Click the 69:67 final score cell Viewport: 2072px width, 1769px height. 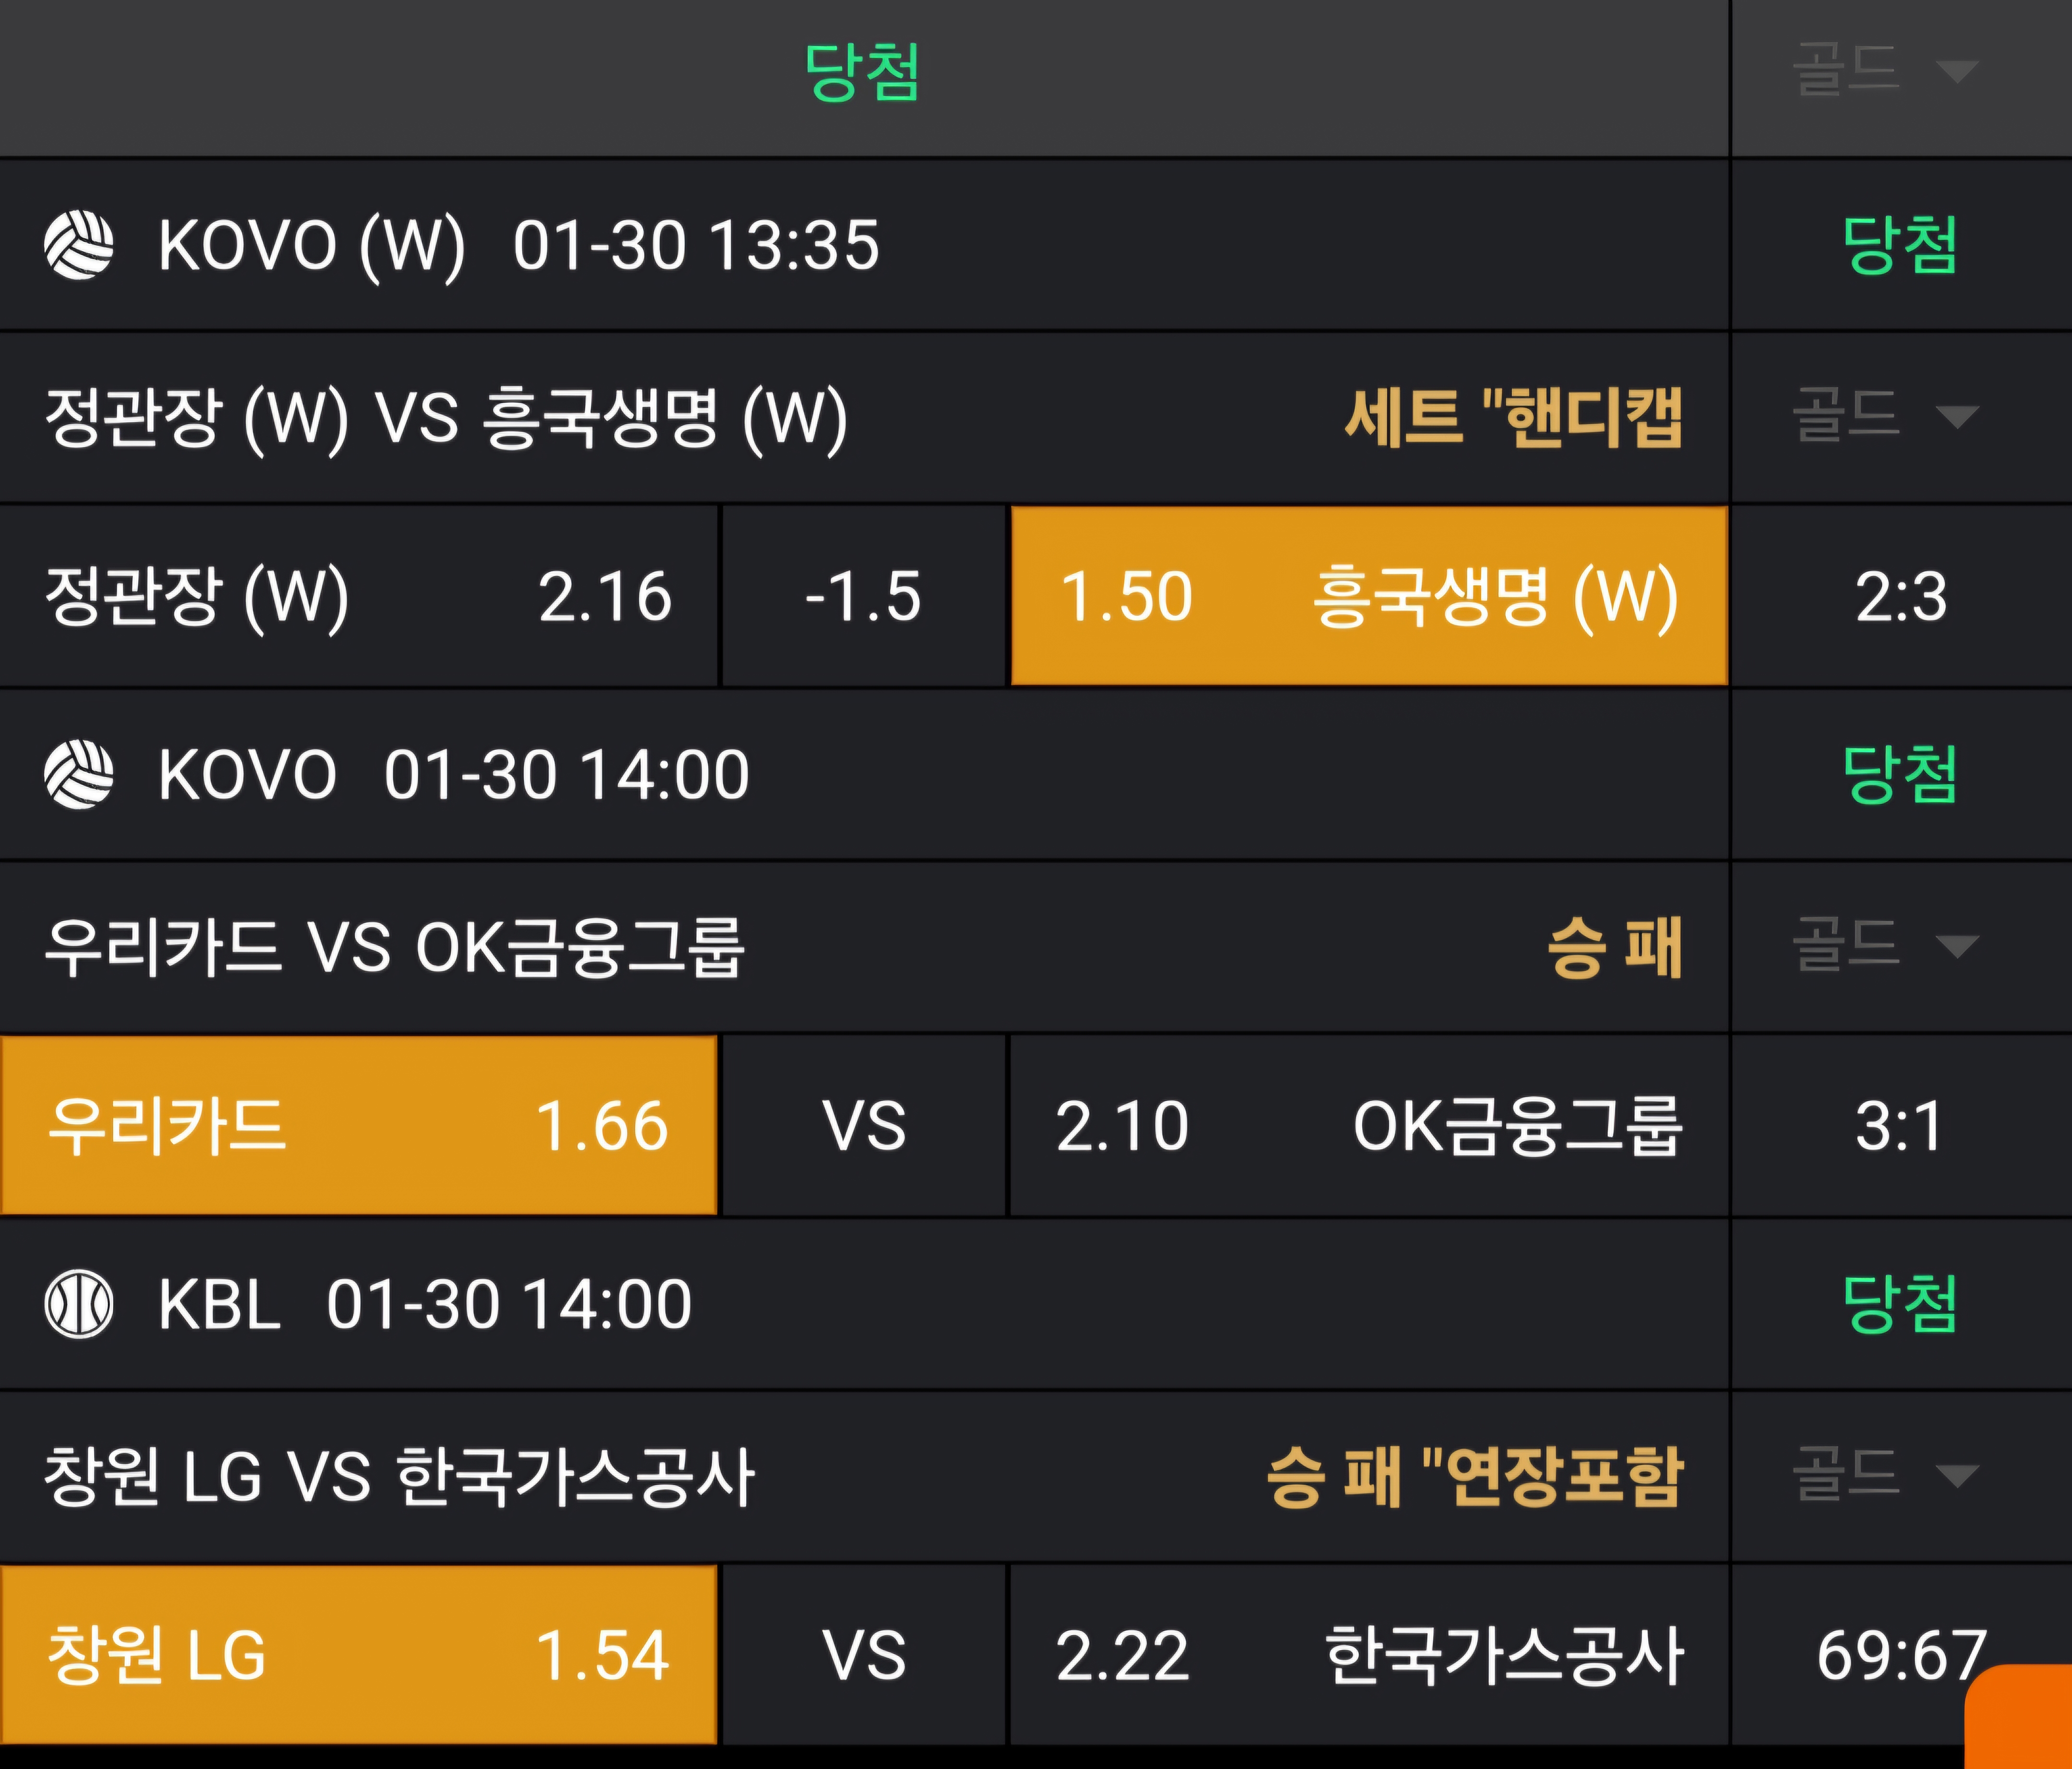1885,1655
